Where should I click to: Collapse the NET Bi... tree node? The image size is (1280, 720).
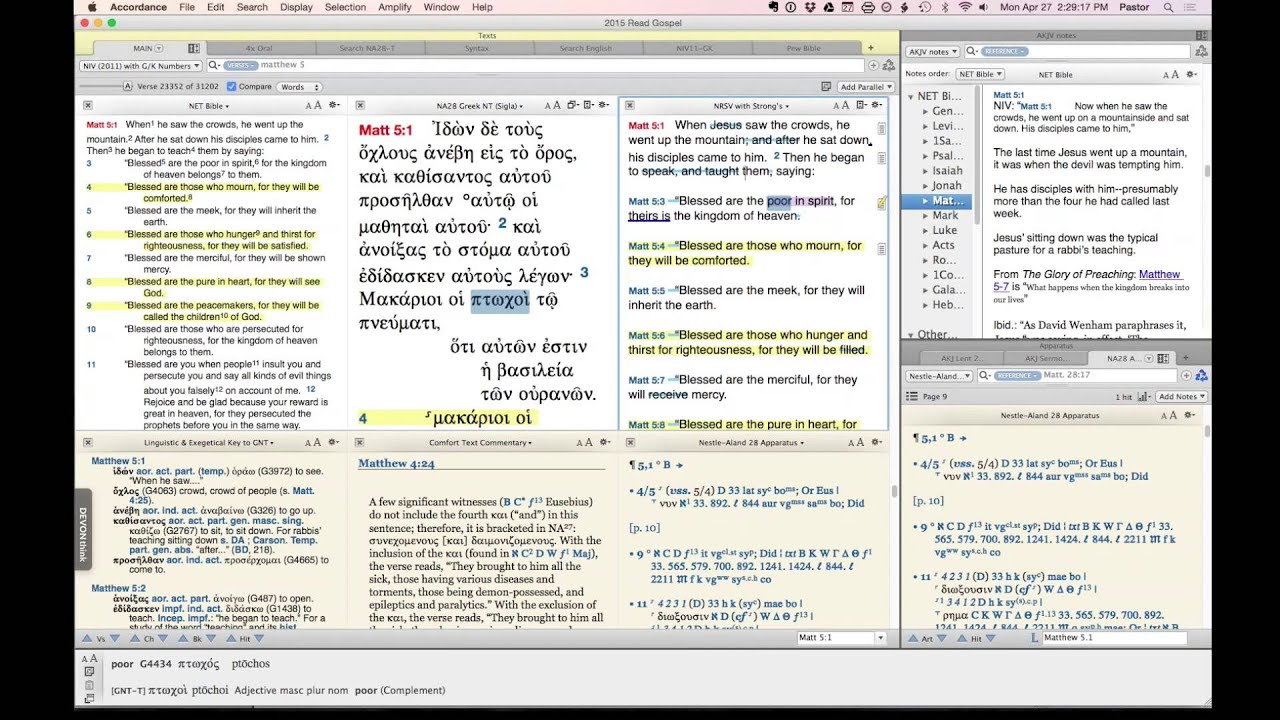click(x=911, y=96)
